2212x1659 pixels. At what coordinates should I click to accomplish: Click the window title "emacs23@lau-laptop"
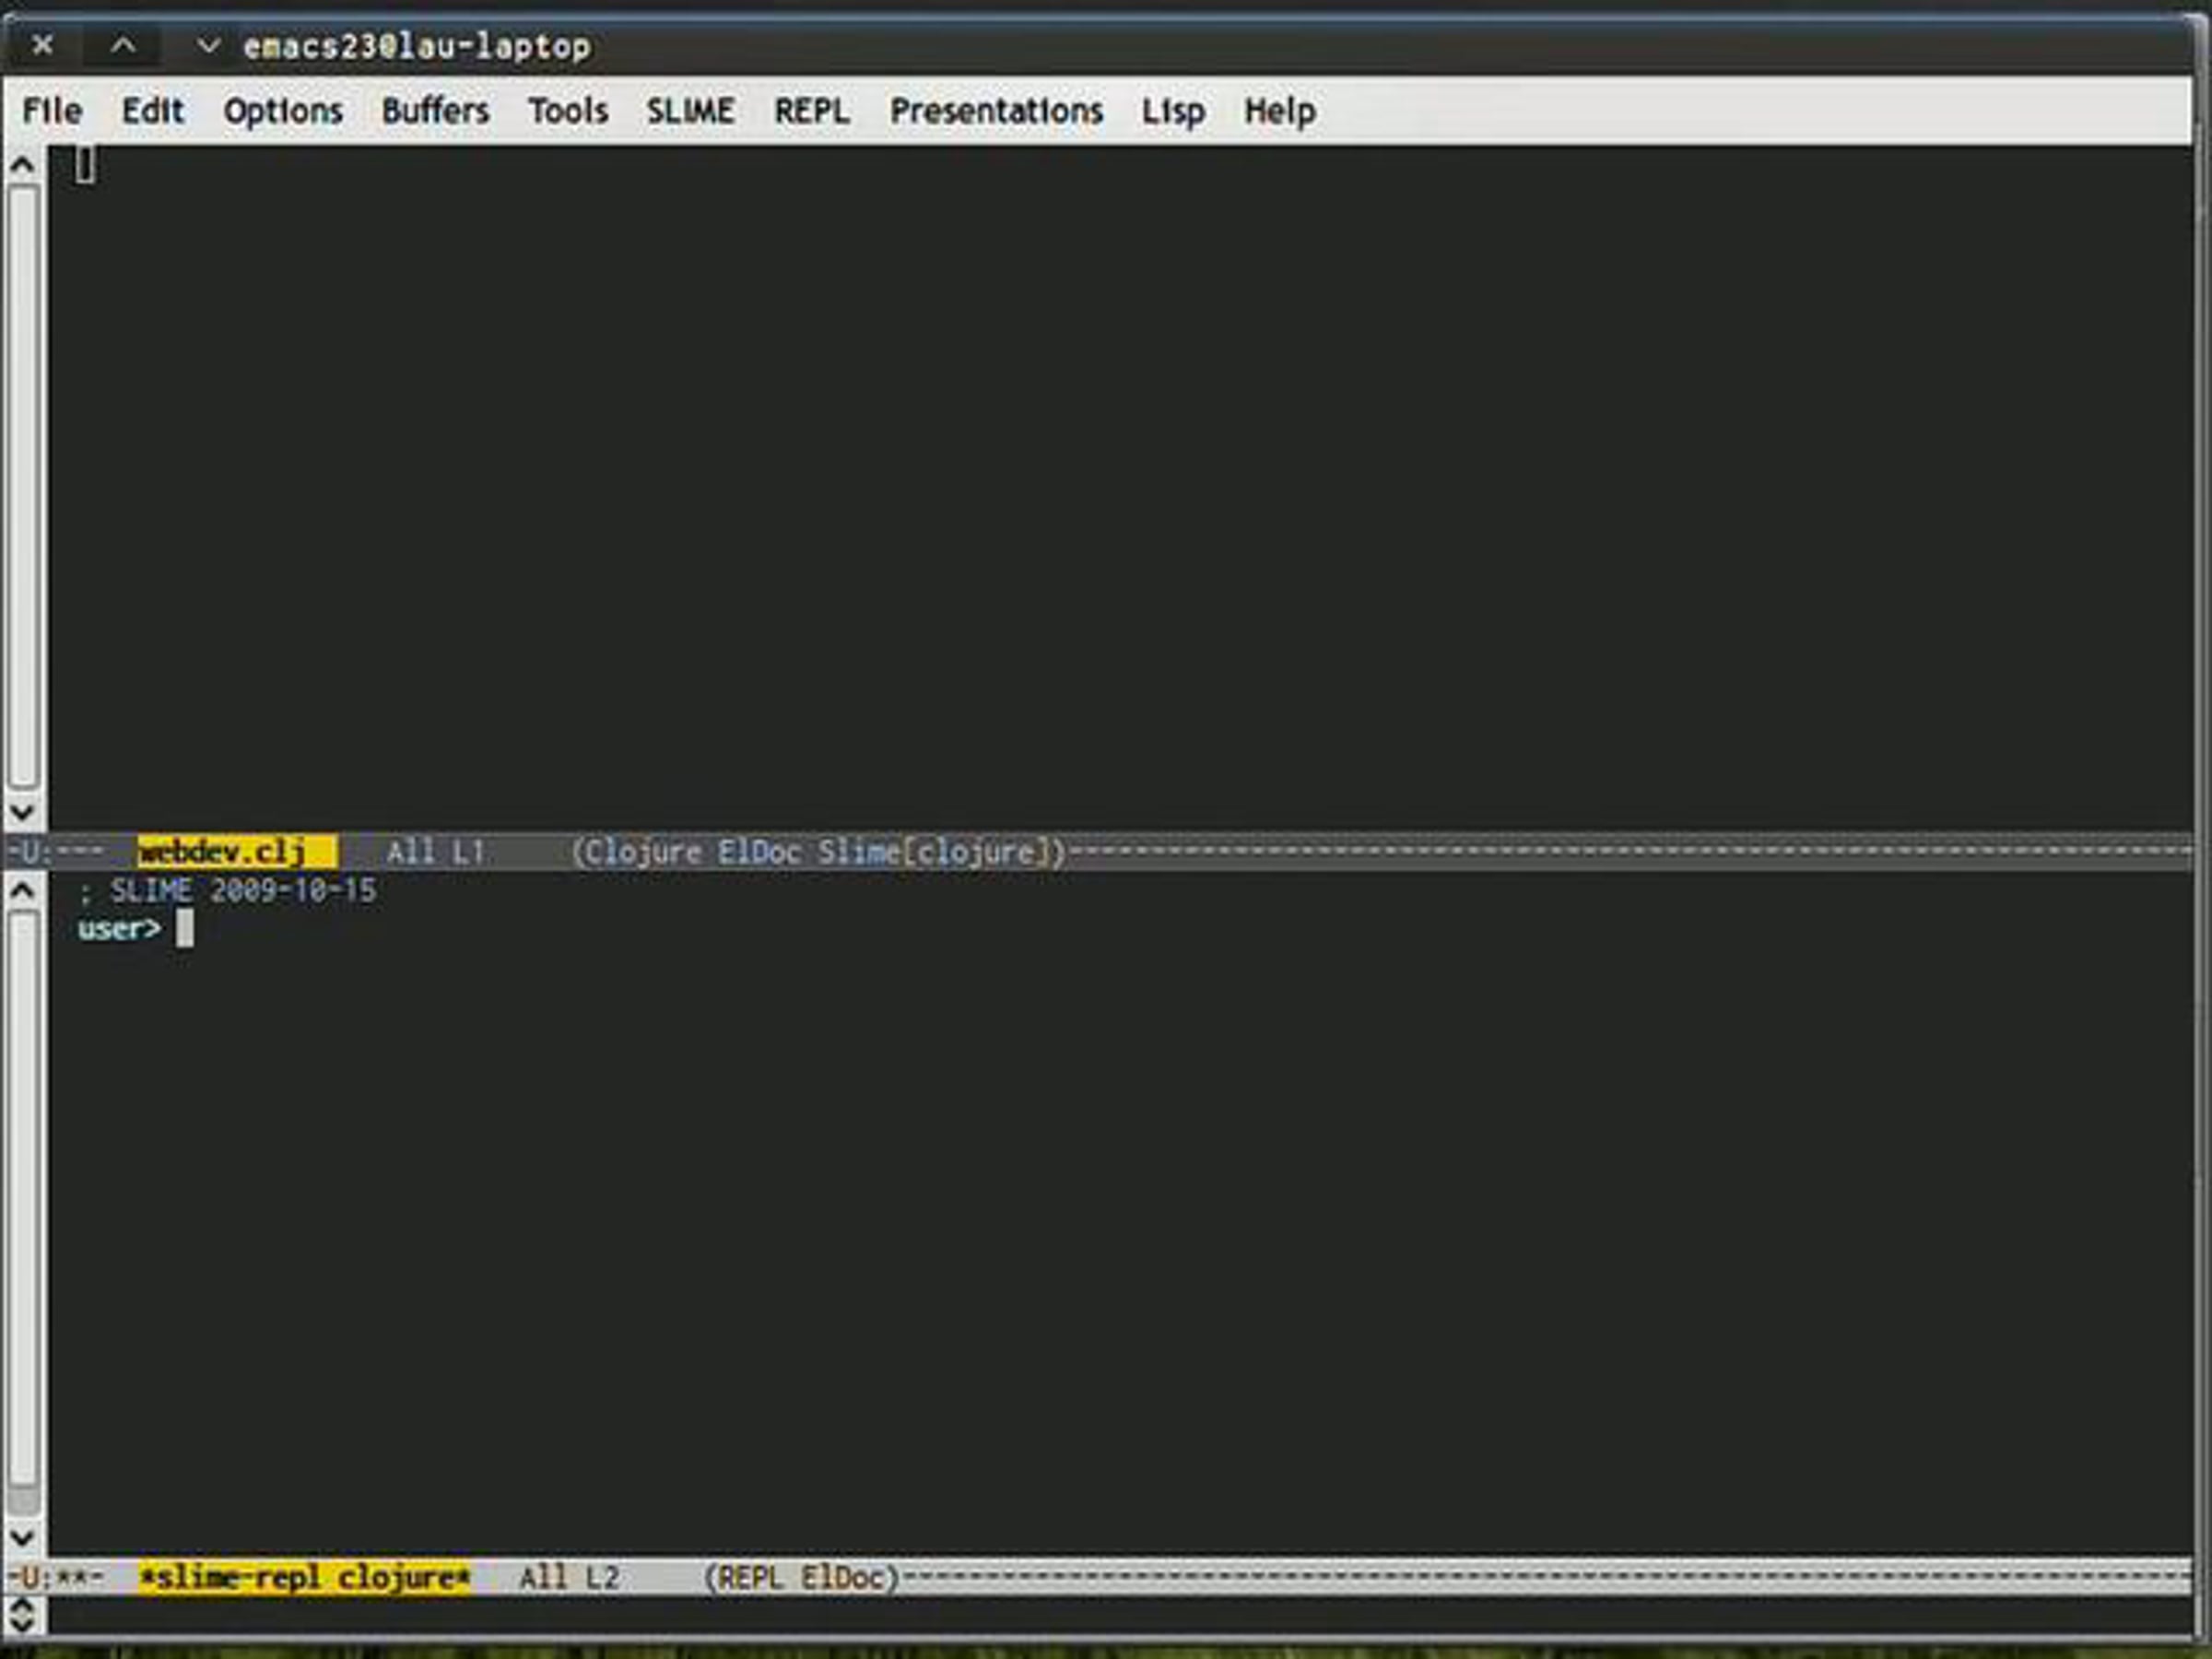[416, 46]
